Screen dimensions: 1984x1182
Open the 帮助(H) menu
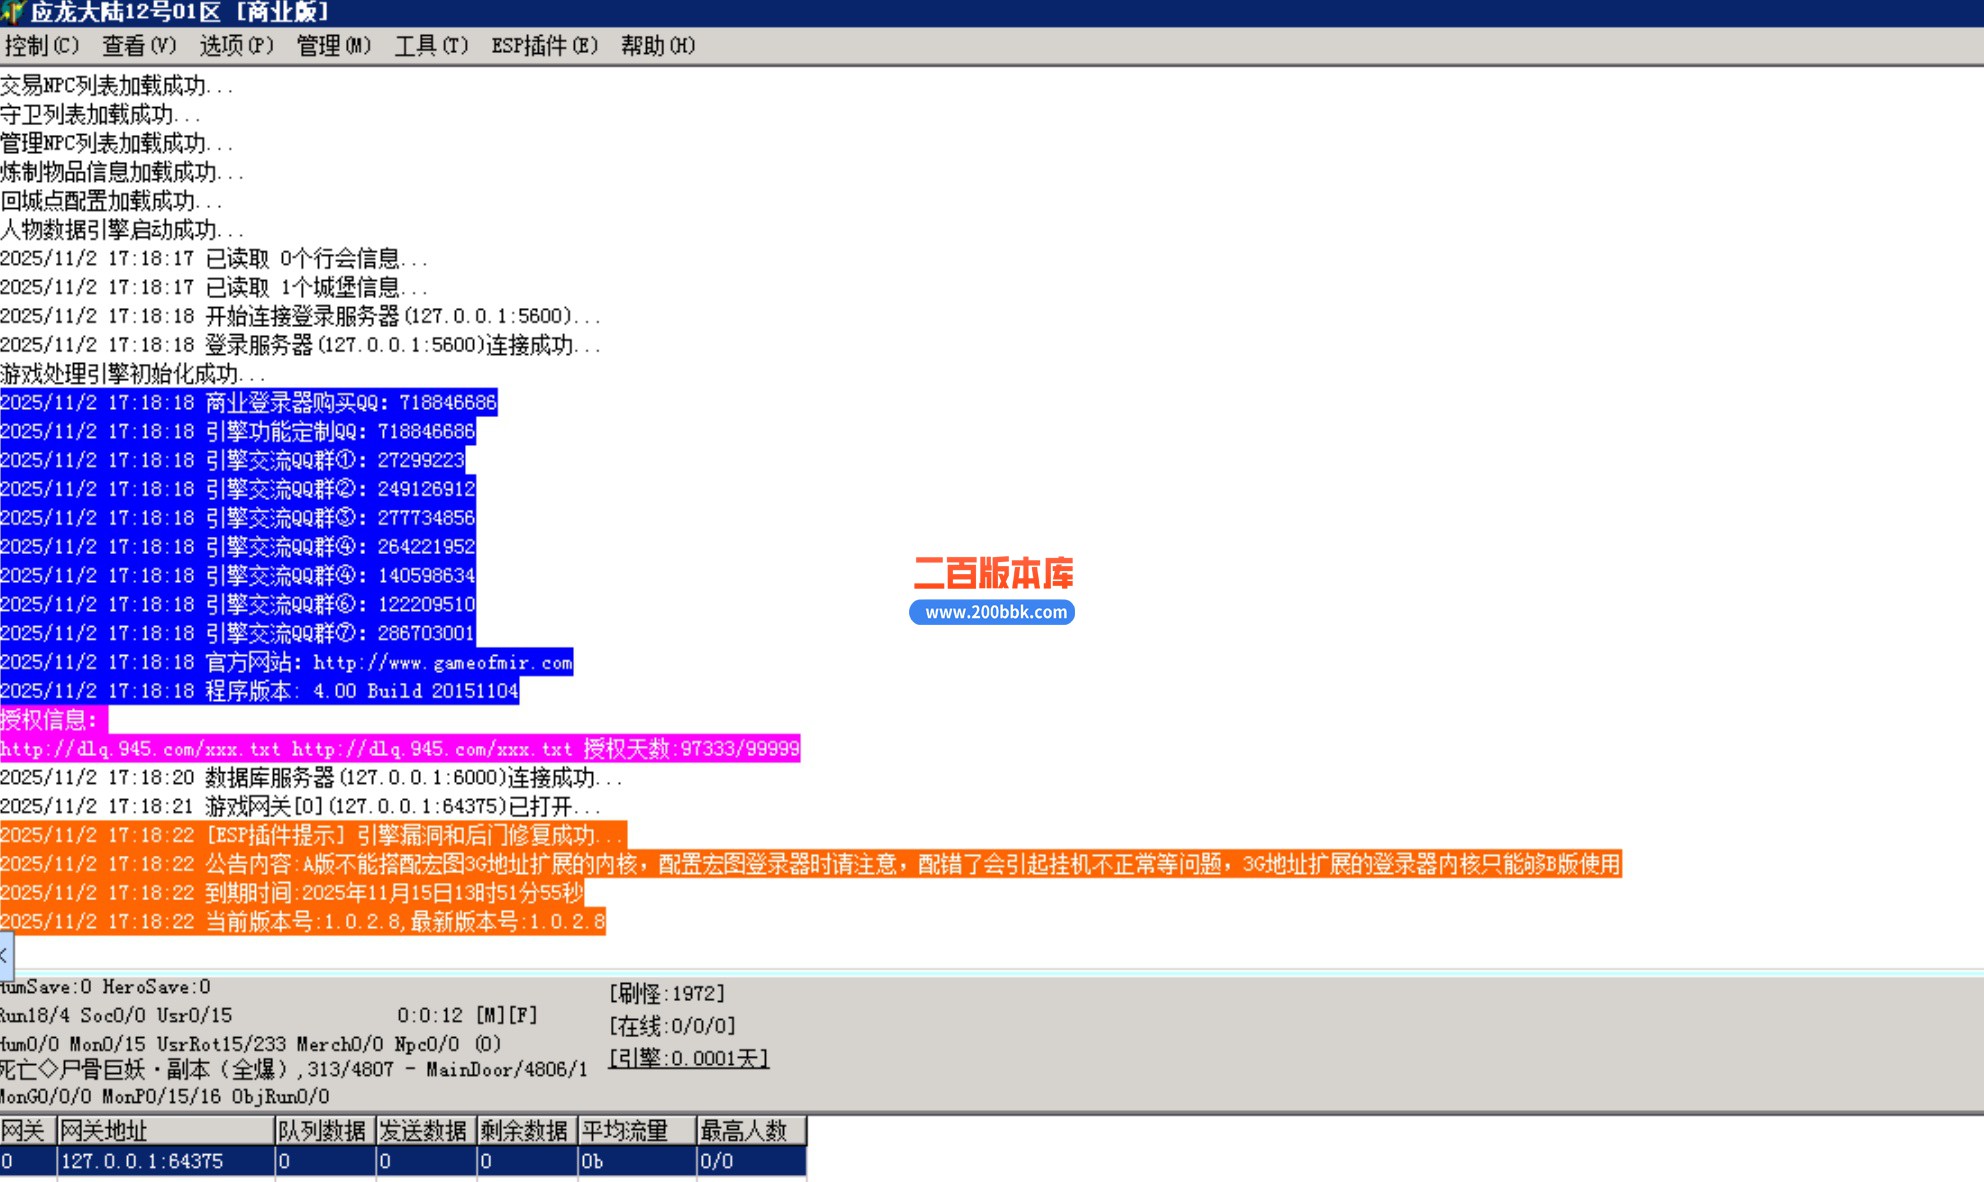[657, 46]
